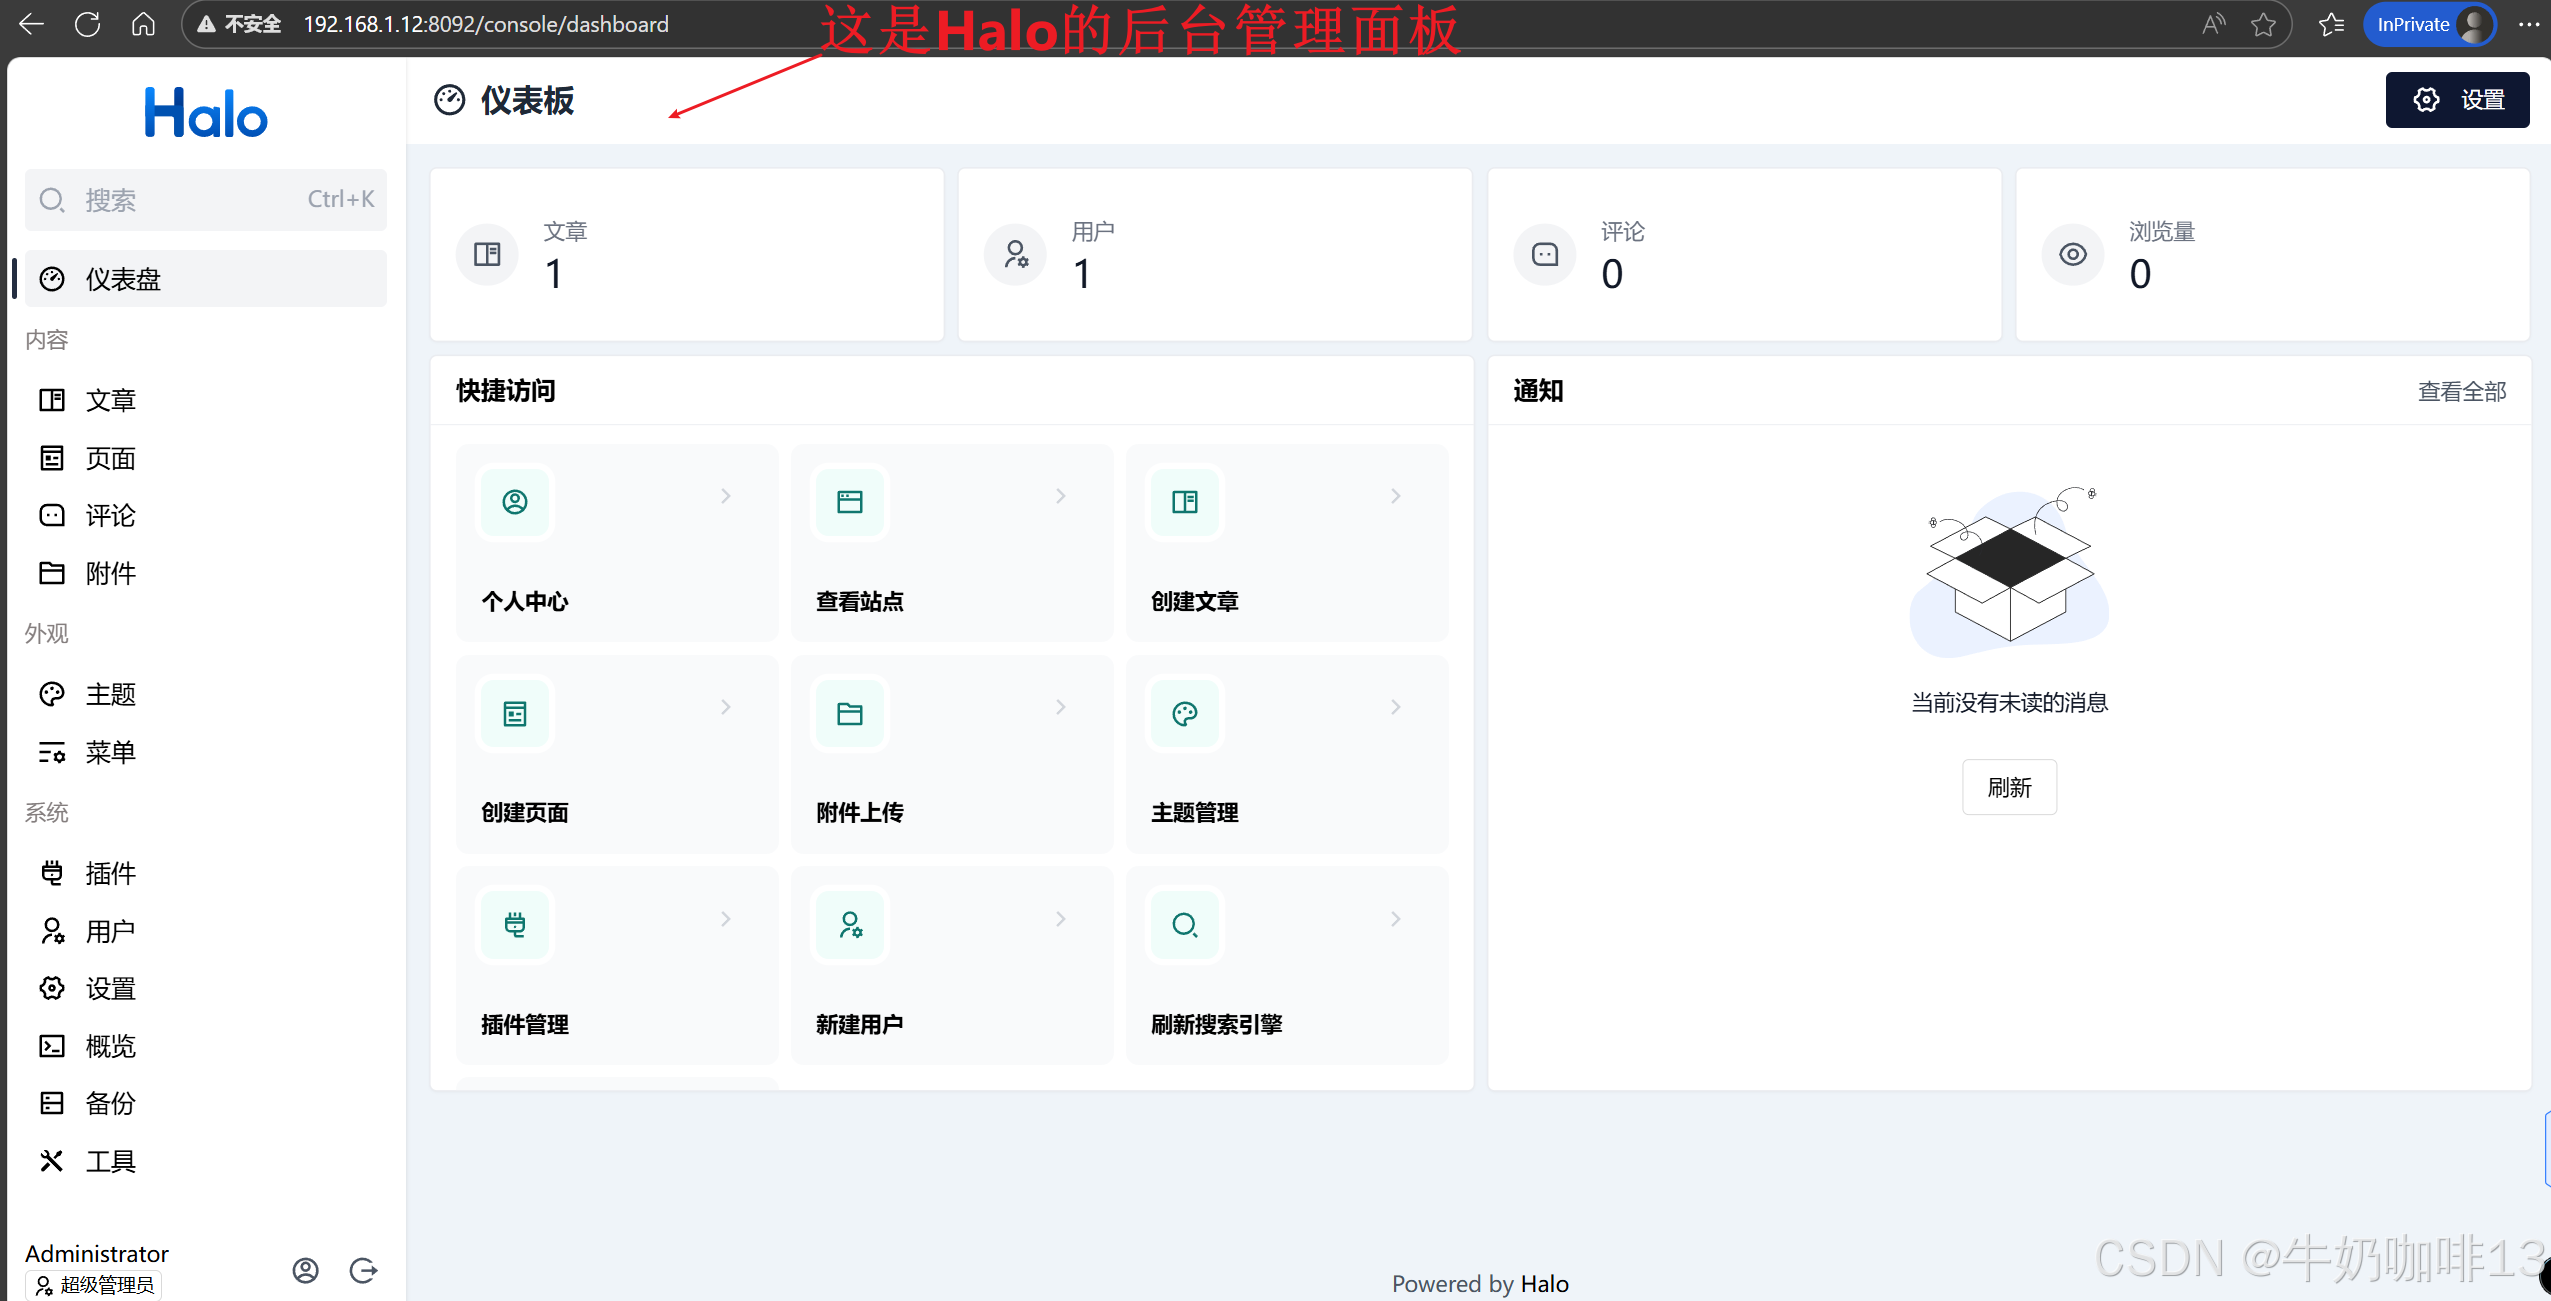The width and height of the screenshot is (2551, 1301).
Task: Click the 附件上传 folder icon
Action: (x=850, y=714)
